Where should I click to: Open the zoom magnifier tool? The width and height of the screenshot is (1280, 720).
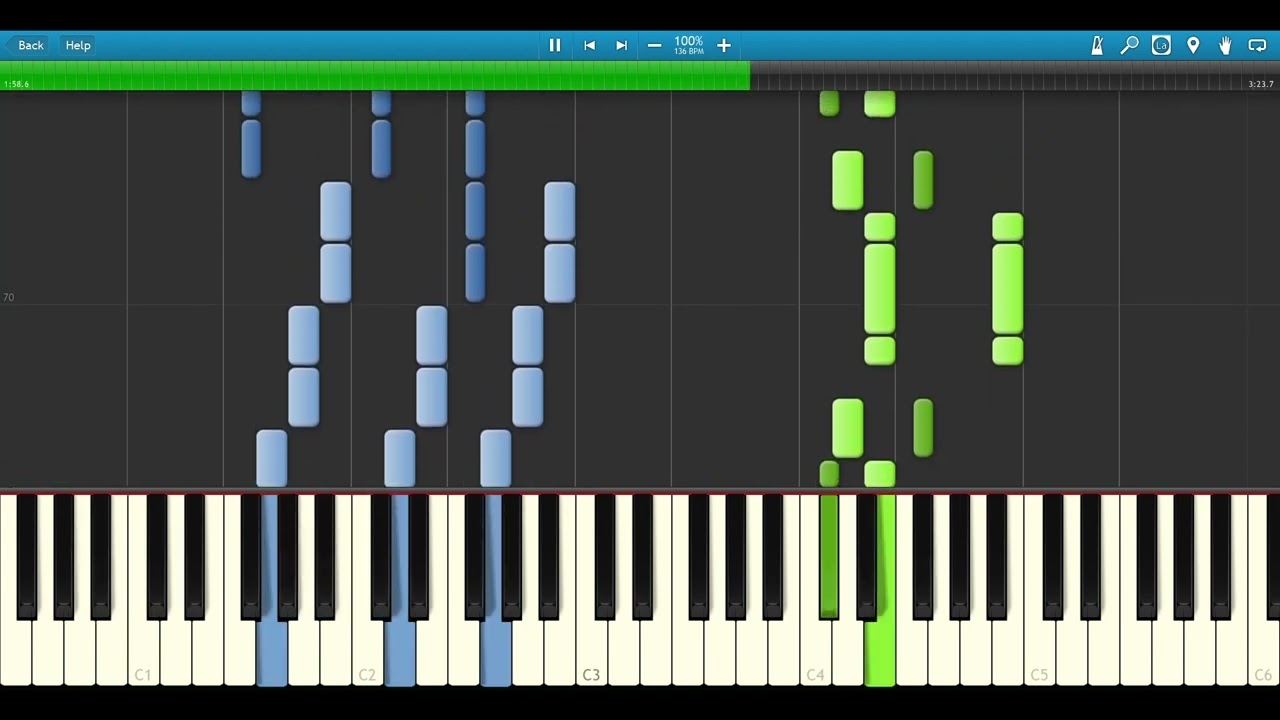[1129, 45]
